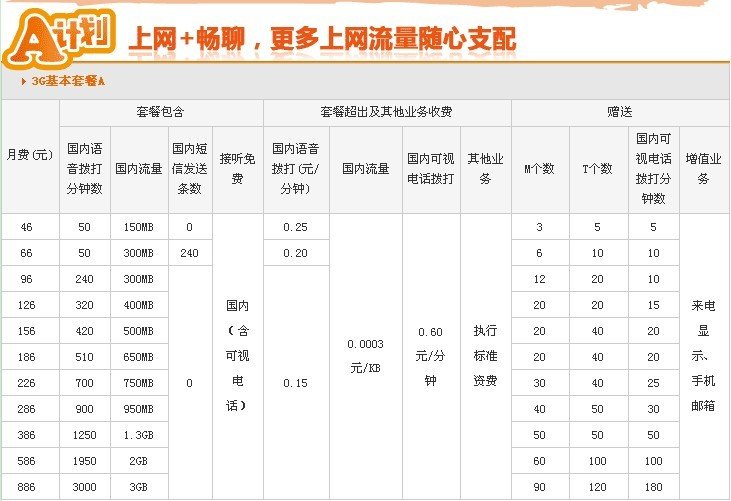The image size is (731, 501).
Task: Click the 月费(元) column header
Action: [x=30, y=155]
